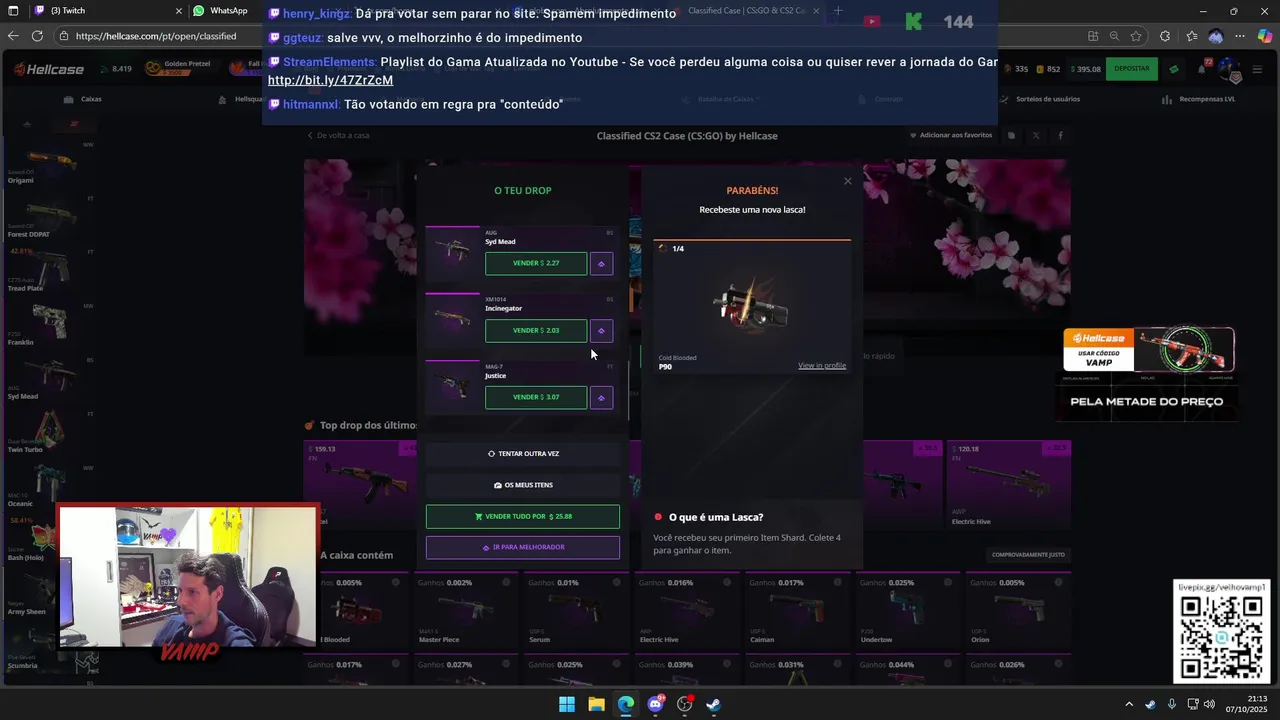Viewport: 1280px width, 720px height.
Task: Open Discord from taskbar
Action: (655, 704)
